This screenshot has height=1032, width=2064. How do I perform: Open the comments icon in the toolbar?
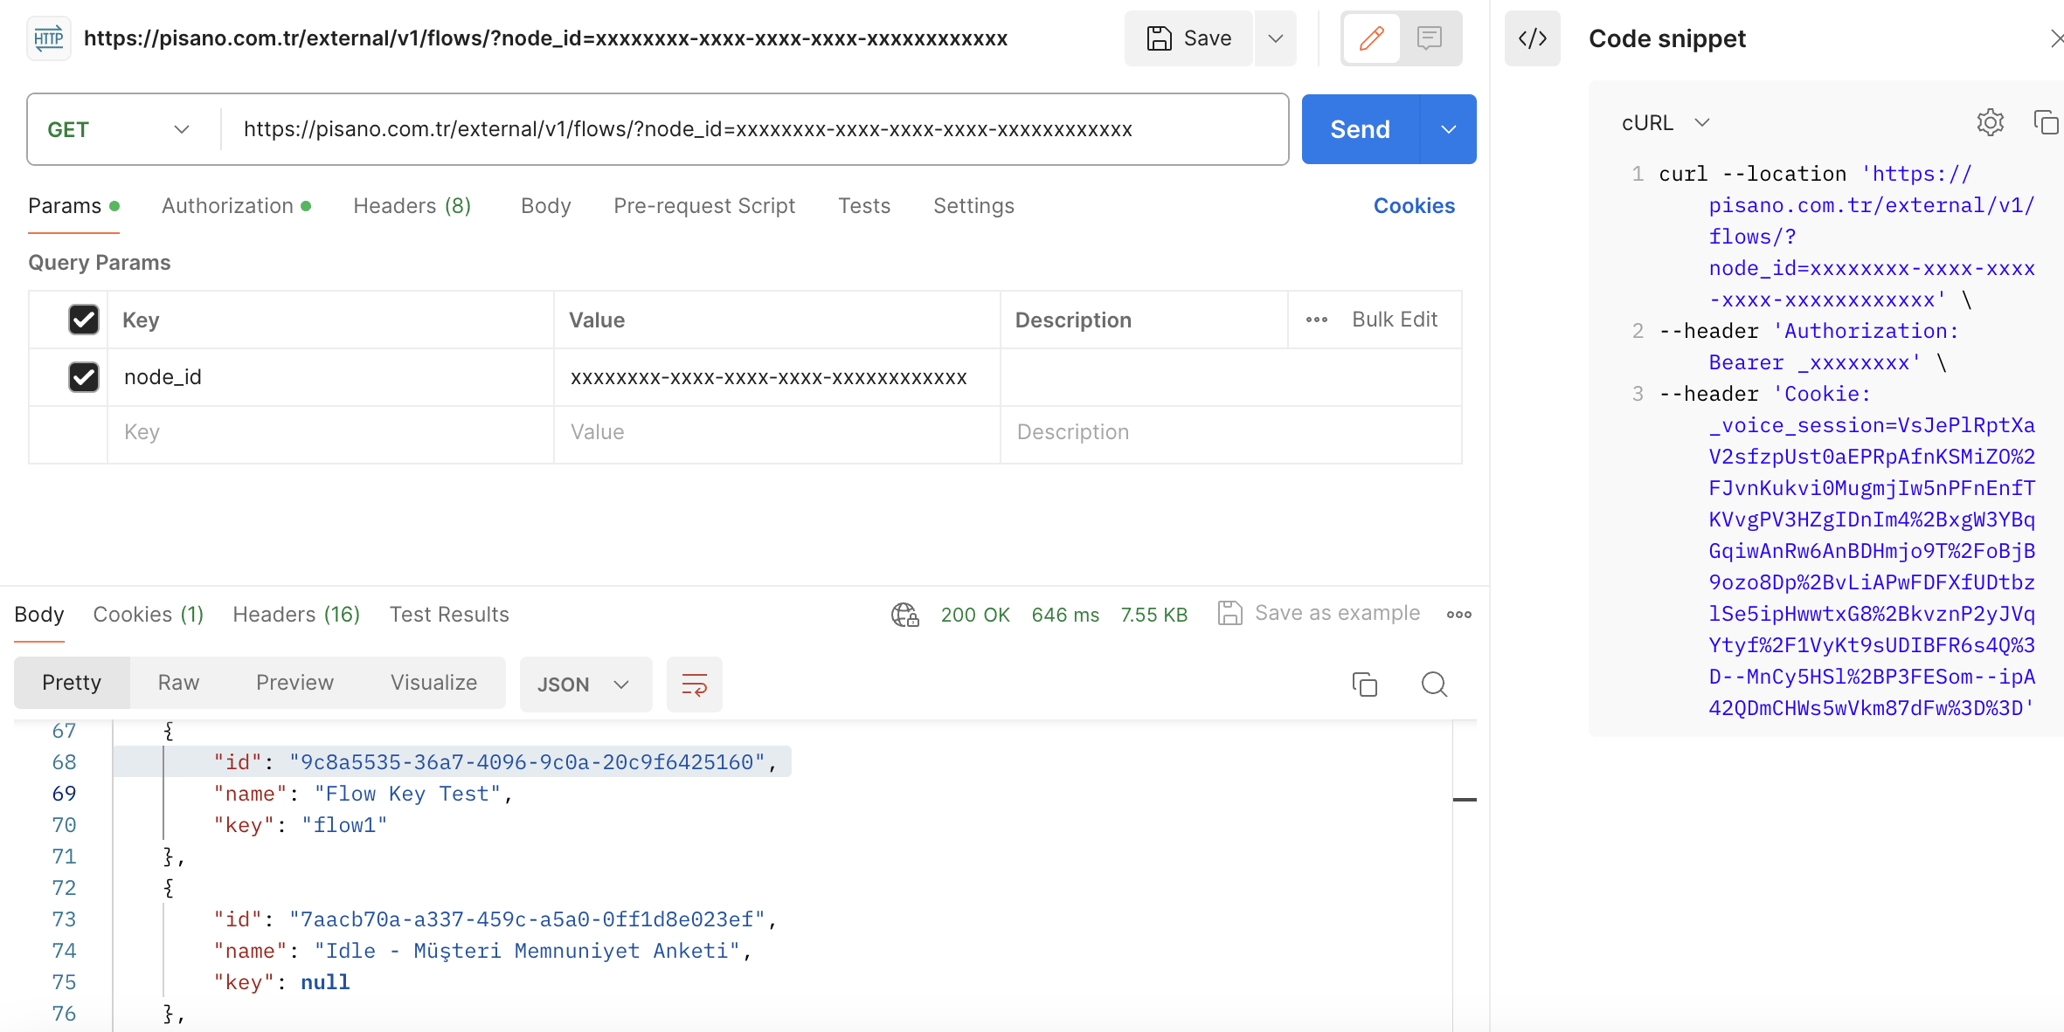pos(1429,38)
